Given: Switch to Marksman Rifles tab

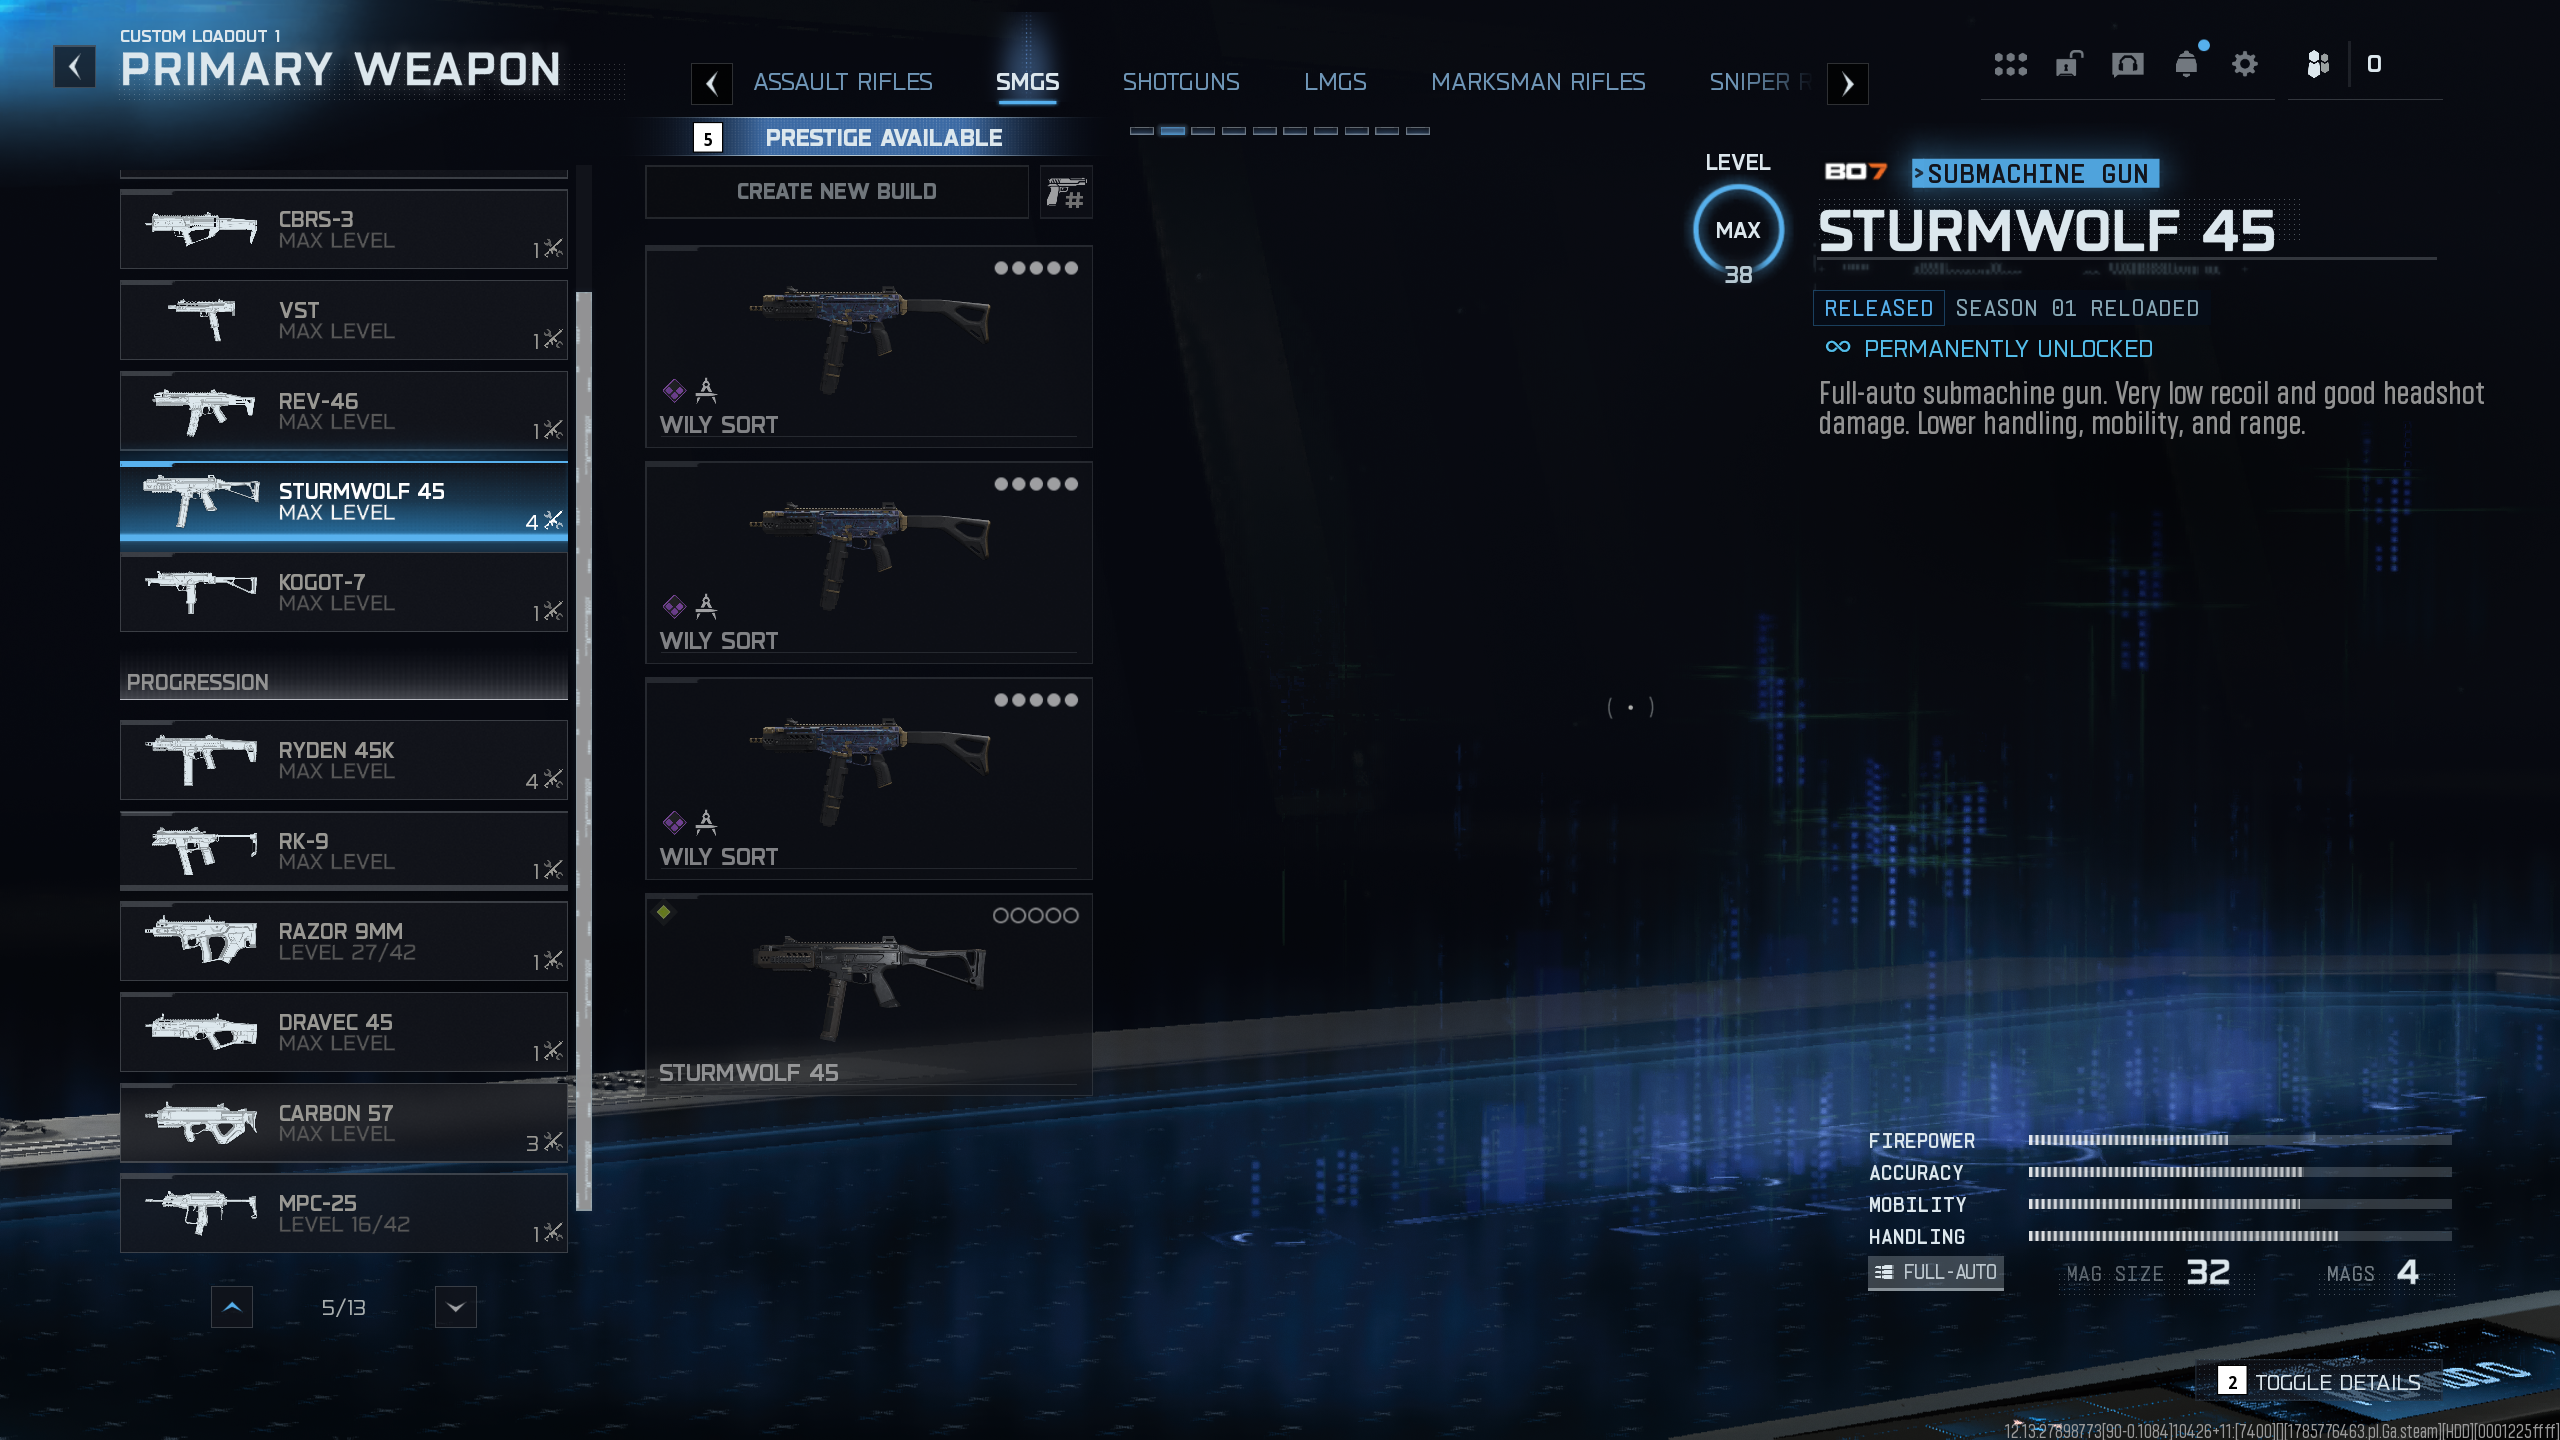Looking at the screenshot, I should pyautogui.click(x=1538, y=82).
